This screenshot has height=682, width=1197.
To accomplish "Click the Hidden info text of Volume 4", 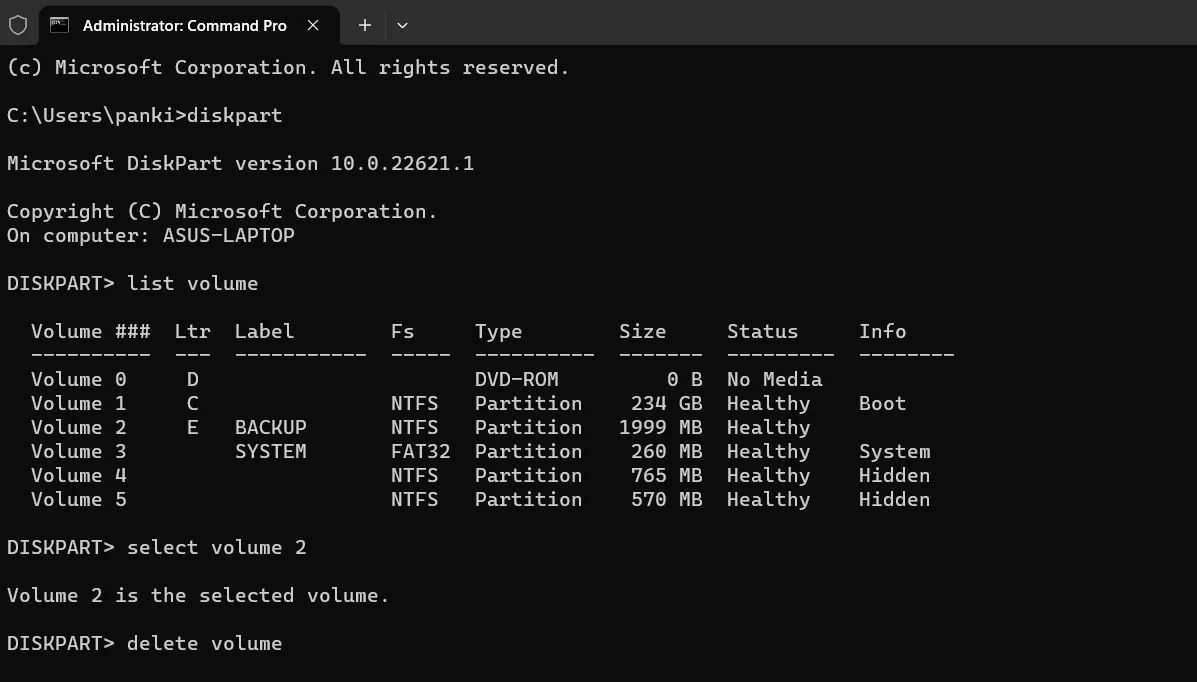I will [893, 475].
